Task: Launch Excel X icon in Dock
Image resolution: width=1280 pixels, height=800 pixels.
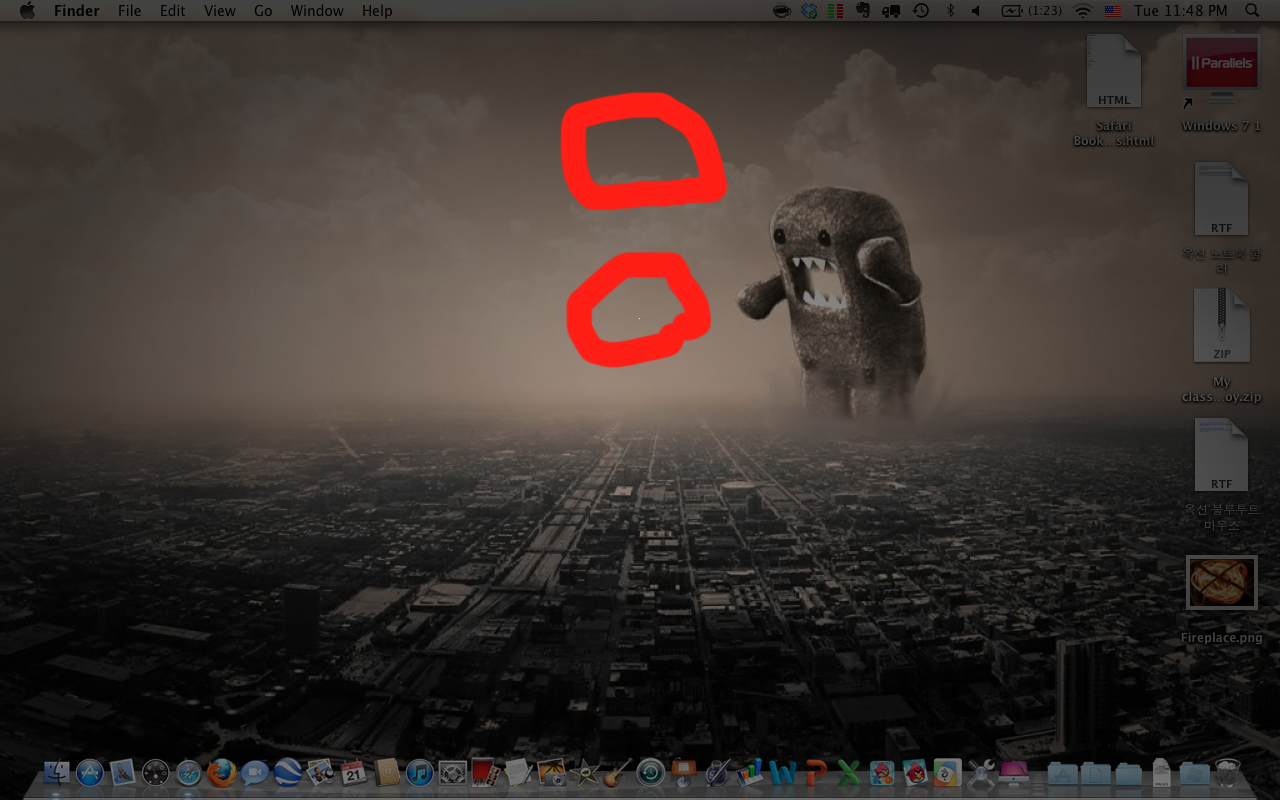Action: click(x=849, y=773)
